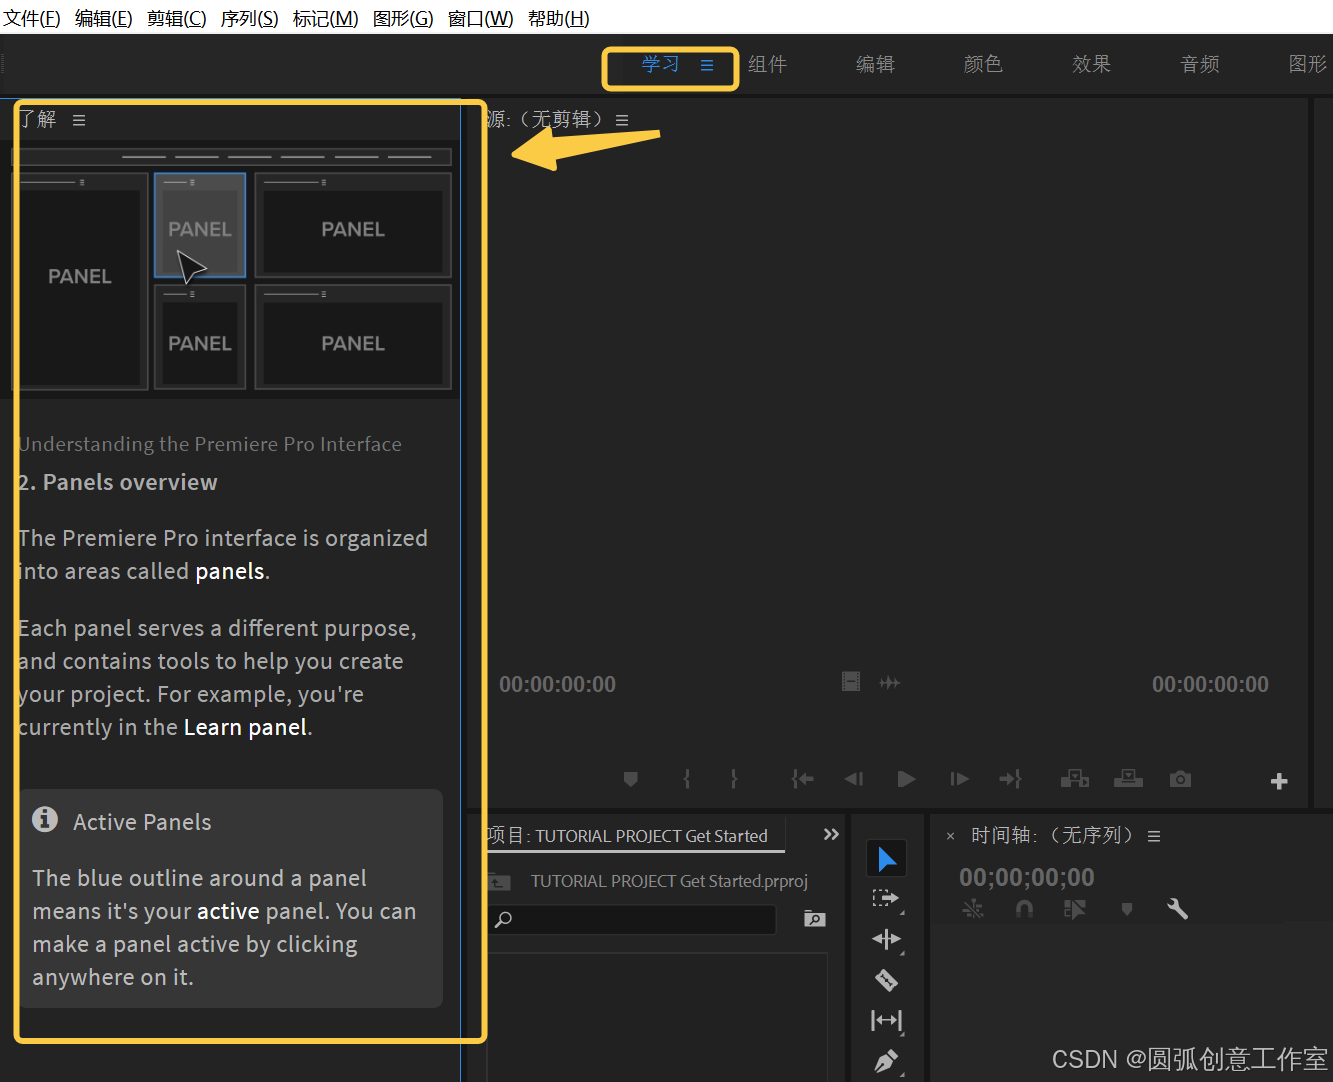Screen dimensions: 1333x1082
Task: Click the Mark In brace icon
Action: (x=687, y=779)
